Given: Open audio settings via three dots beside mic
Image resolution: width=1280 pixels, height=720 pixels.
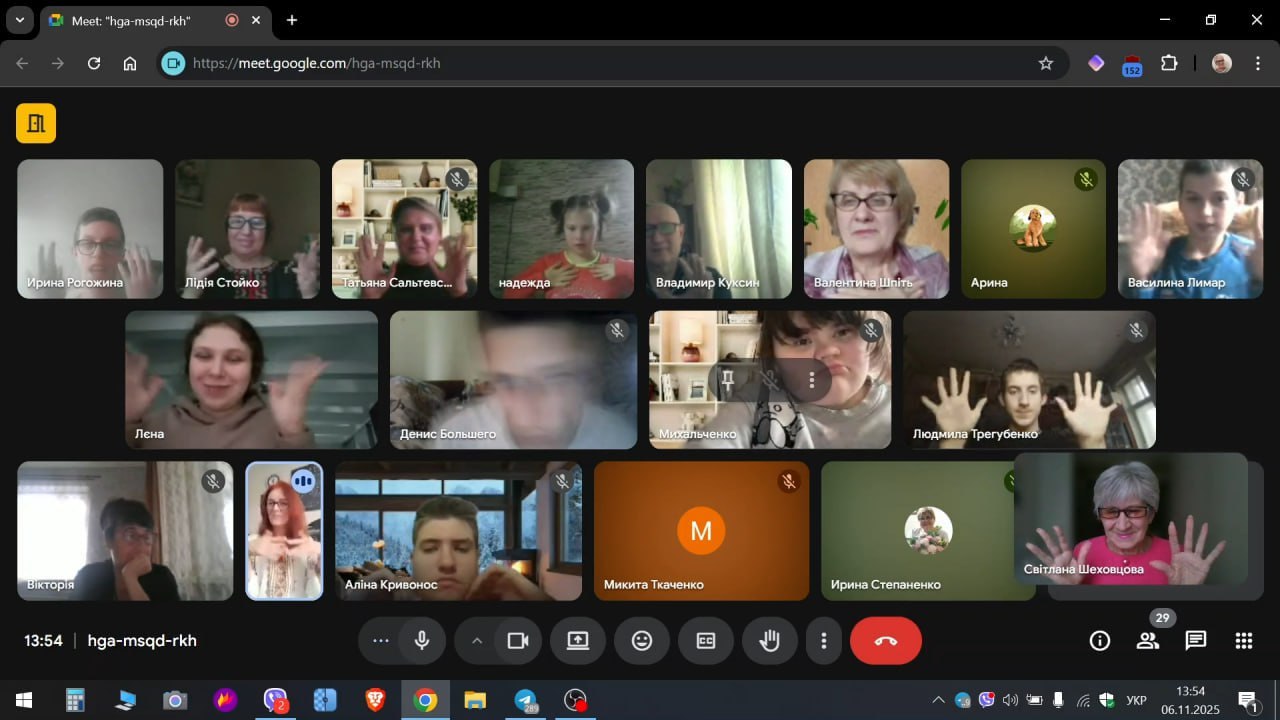Looking at the screenshot, I should coord(380,641).
